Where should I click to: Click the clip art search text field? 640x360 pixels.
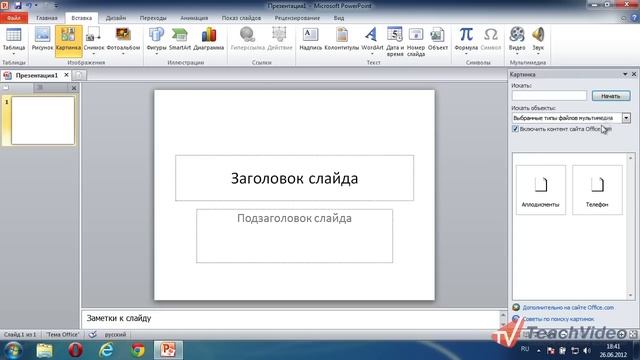[549, 96]
